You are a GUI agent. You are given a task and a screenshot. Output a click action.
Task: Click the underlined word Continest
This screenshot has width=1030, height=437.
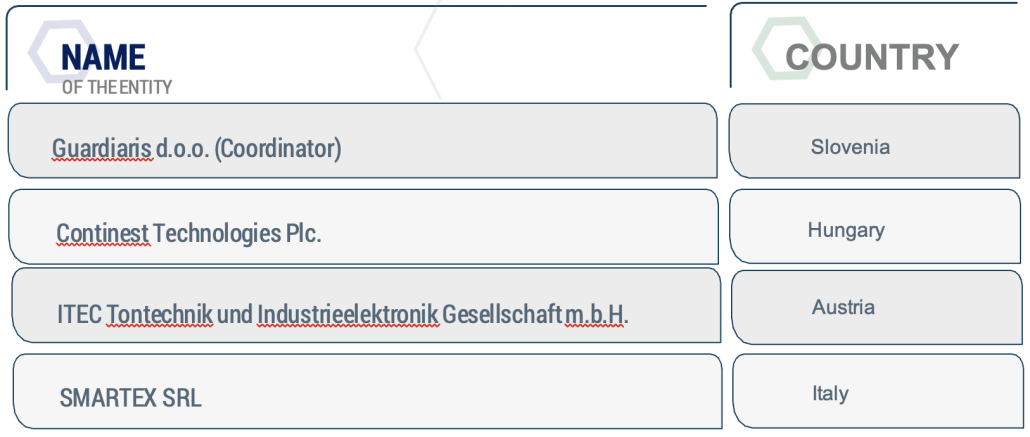tap(103, 233)
